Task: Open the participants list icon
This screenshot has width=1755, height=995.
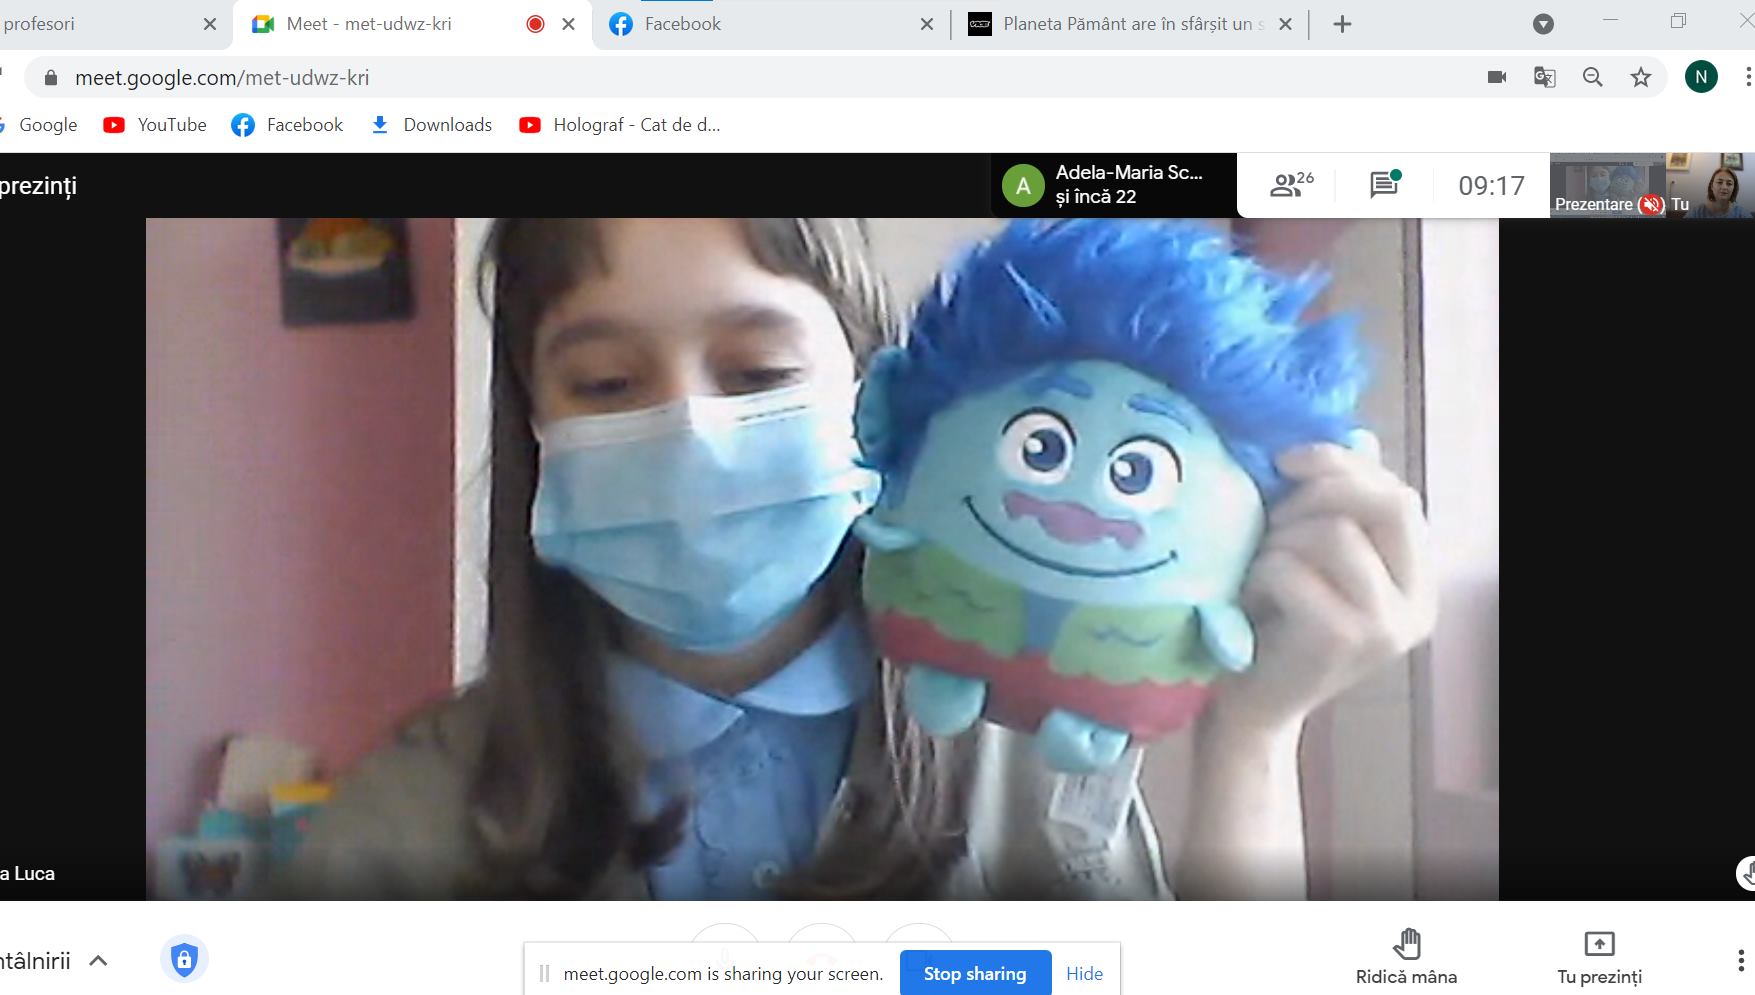Action: click(1290, 185)
